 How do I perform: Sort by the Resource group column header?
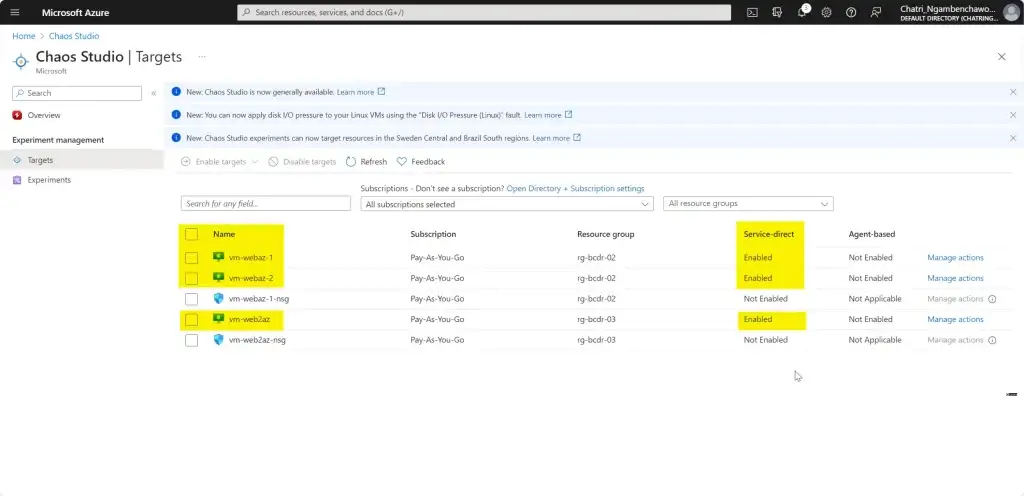coord(605,234)
